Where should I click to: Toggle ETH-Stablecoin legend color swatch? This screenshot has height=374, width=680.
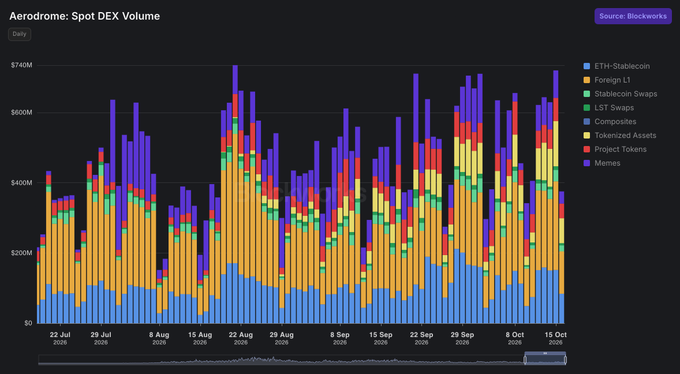[x=587, y=66]
